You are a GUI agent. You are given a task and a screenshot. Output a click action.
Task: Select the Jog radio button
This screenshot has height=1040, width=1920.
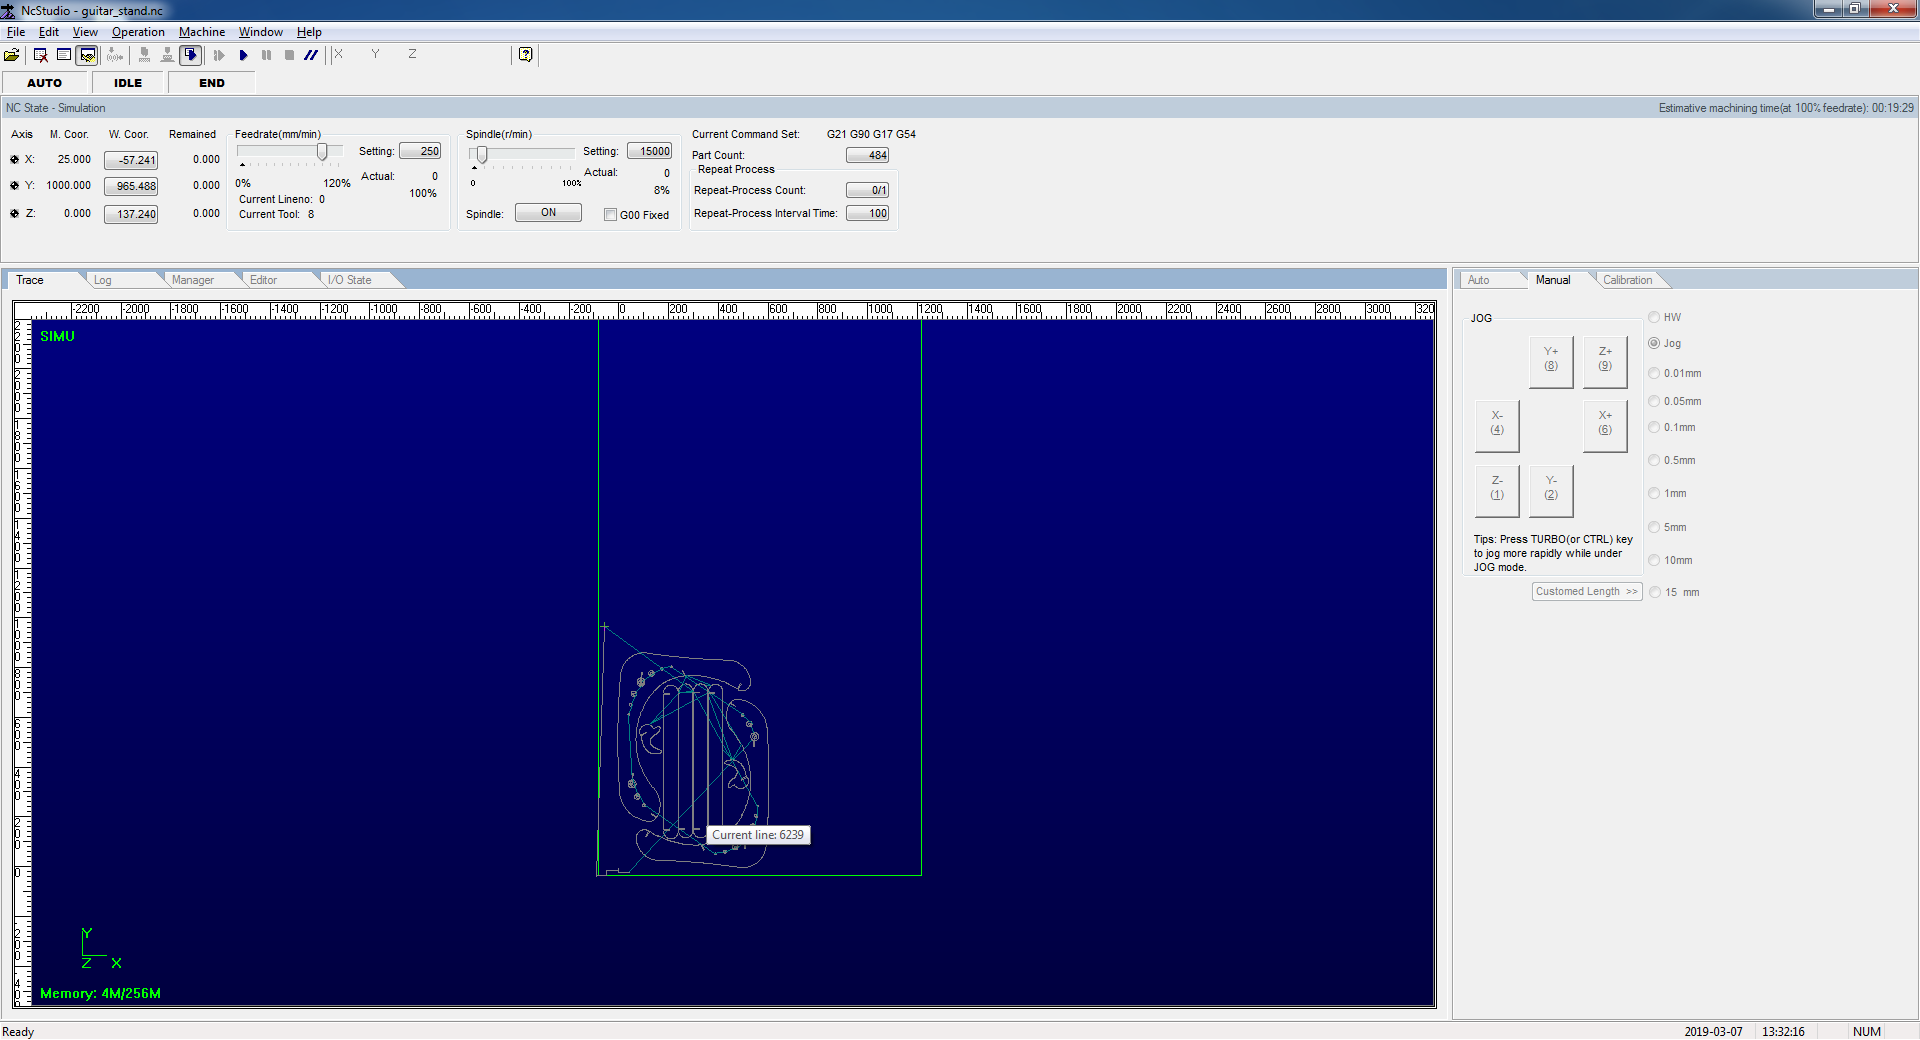tap(1654, 343)
